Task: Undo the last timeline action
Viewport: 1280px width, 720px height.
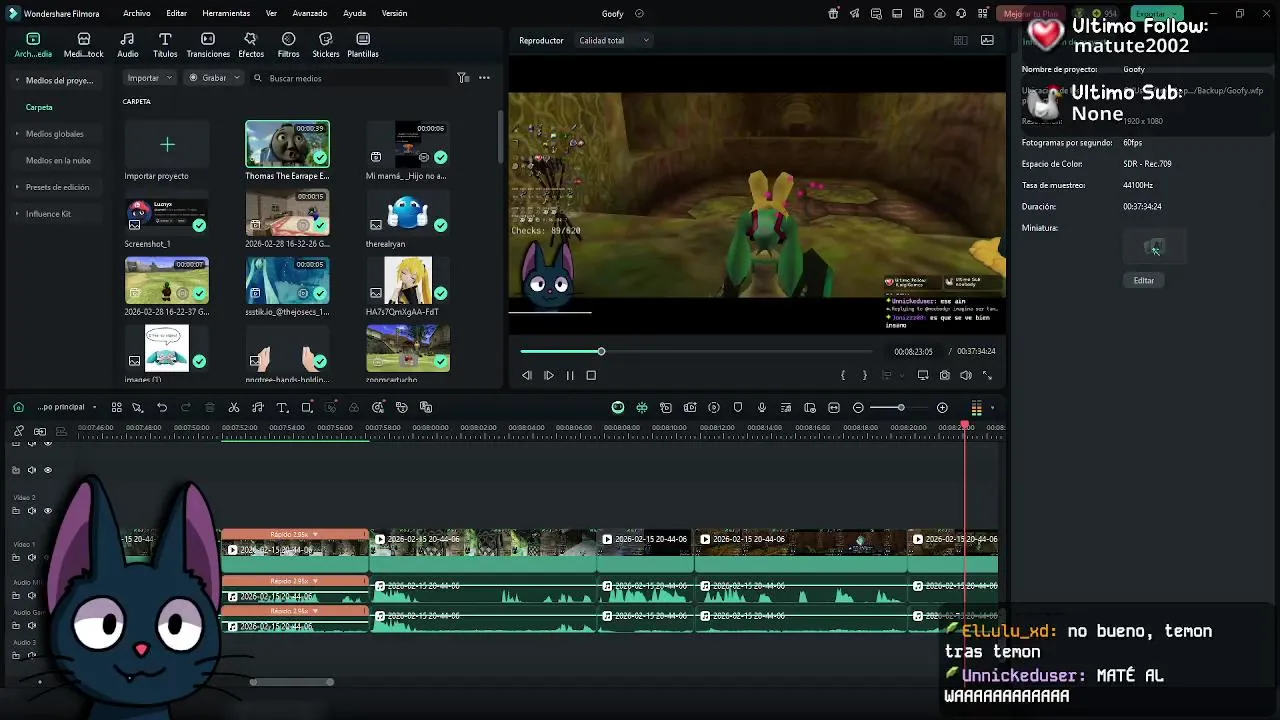Action: point(162,408)
